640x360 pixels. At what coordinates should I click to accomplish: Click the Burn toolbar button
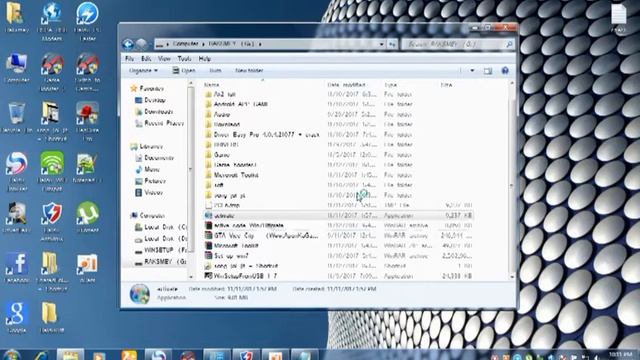tap(215, 71)
